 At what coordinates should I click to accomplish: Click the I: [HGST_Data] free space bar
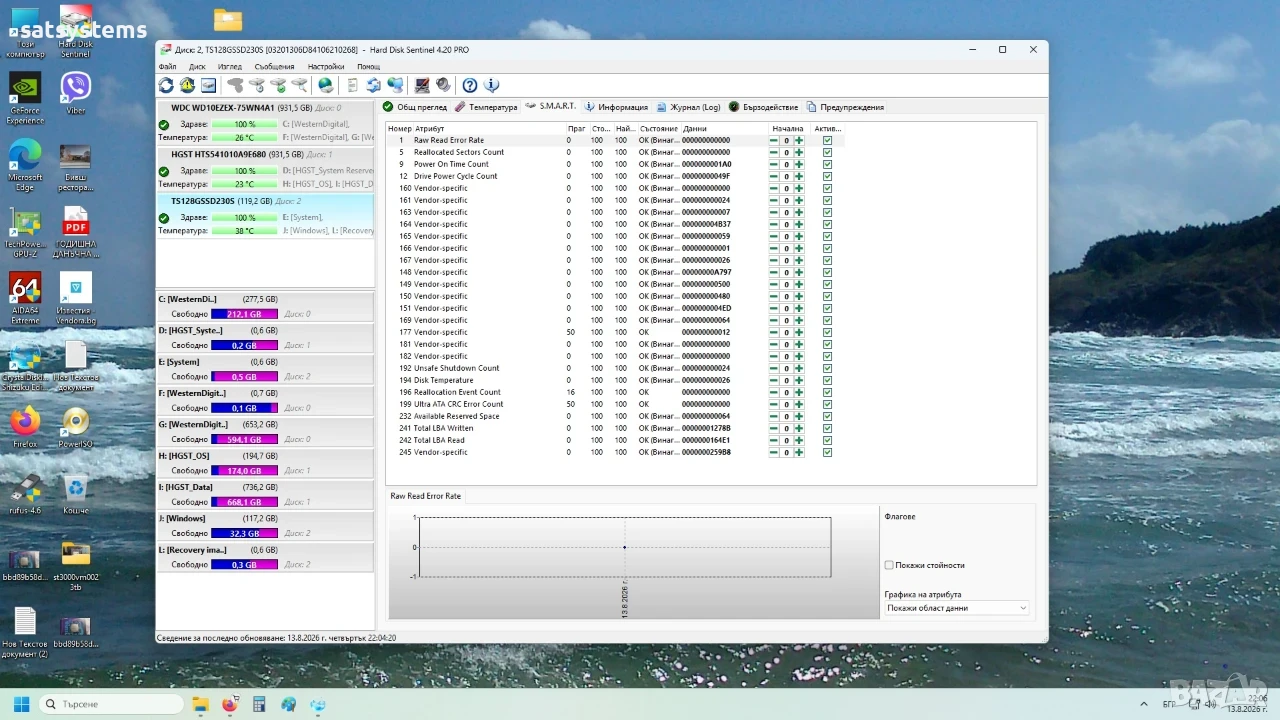click(244, 502)
